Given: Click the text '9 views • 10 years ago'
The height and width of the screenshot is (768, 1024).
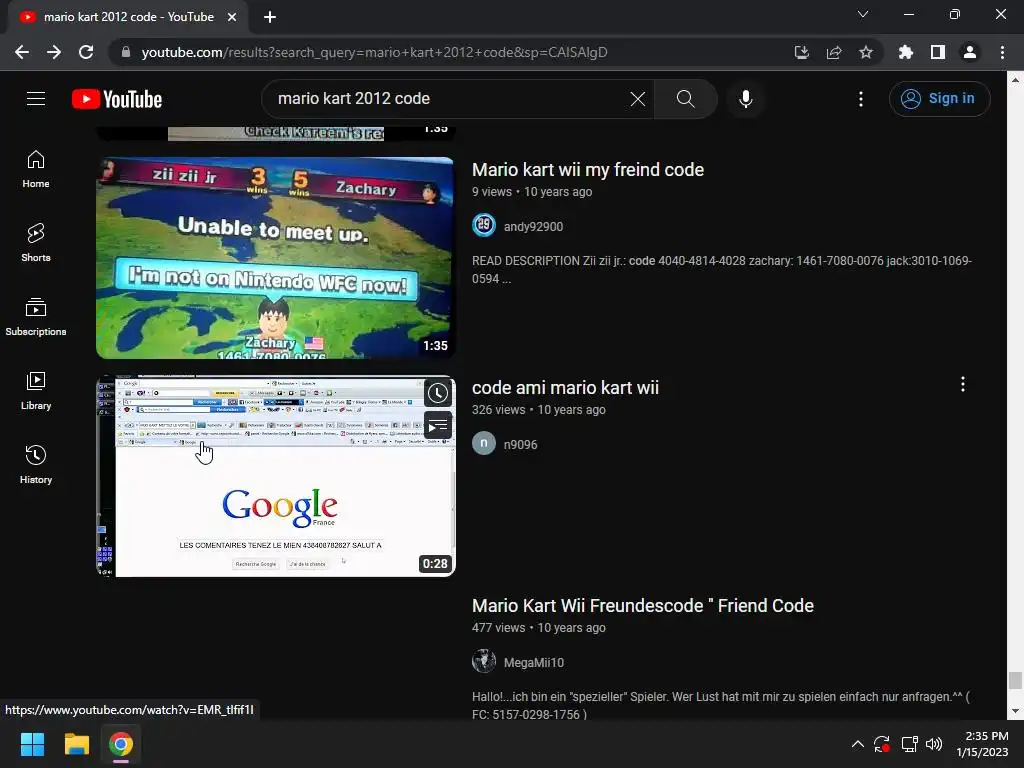Looking at the screenshot, I should tap(532, 192).
